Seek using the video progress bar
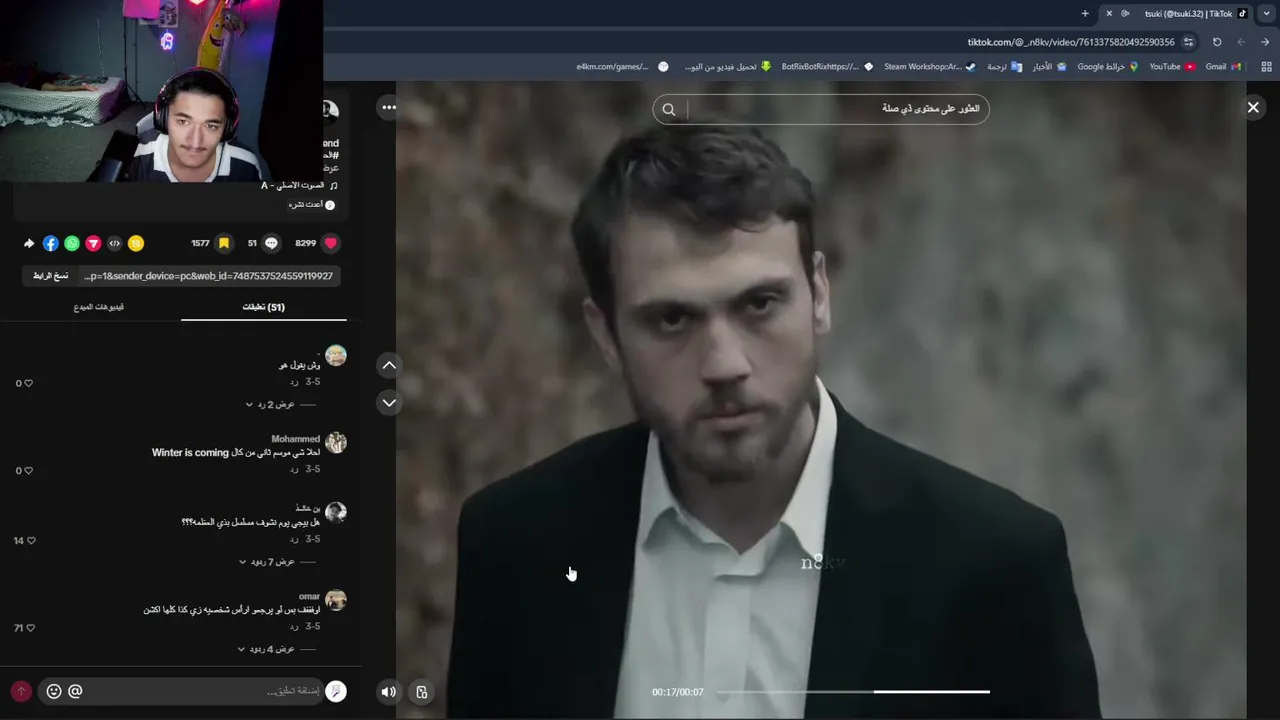Screen dimensions: 1280x720 click(853, 691)
